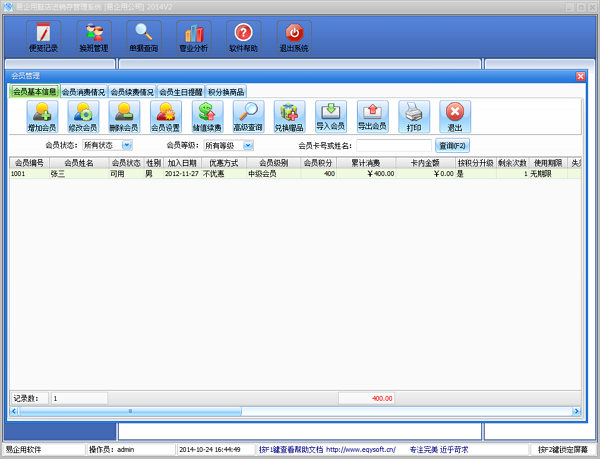Click 兑换赠品 gift exchange icon
This screenshot has height=459, width=600.
pos(289,117)
